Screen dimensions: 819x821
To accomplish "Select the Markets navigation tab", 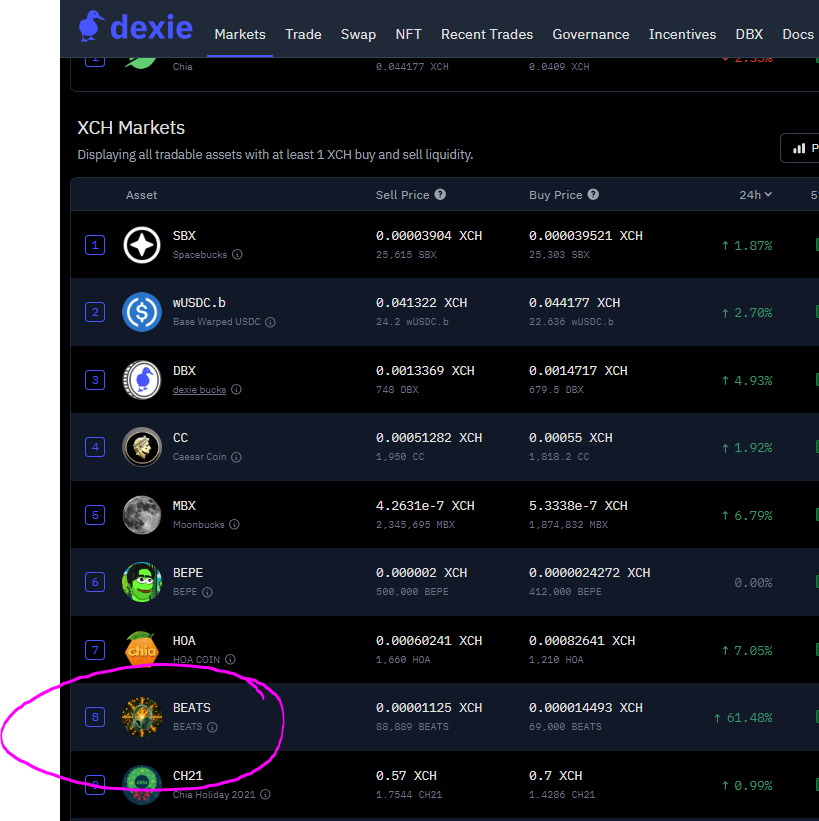I will coord(239,33).
